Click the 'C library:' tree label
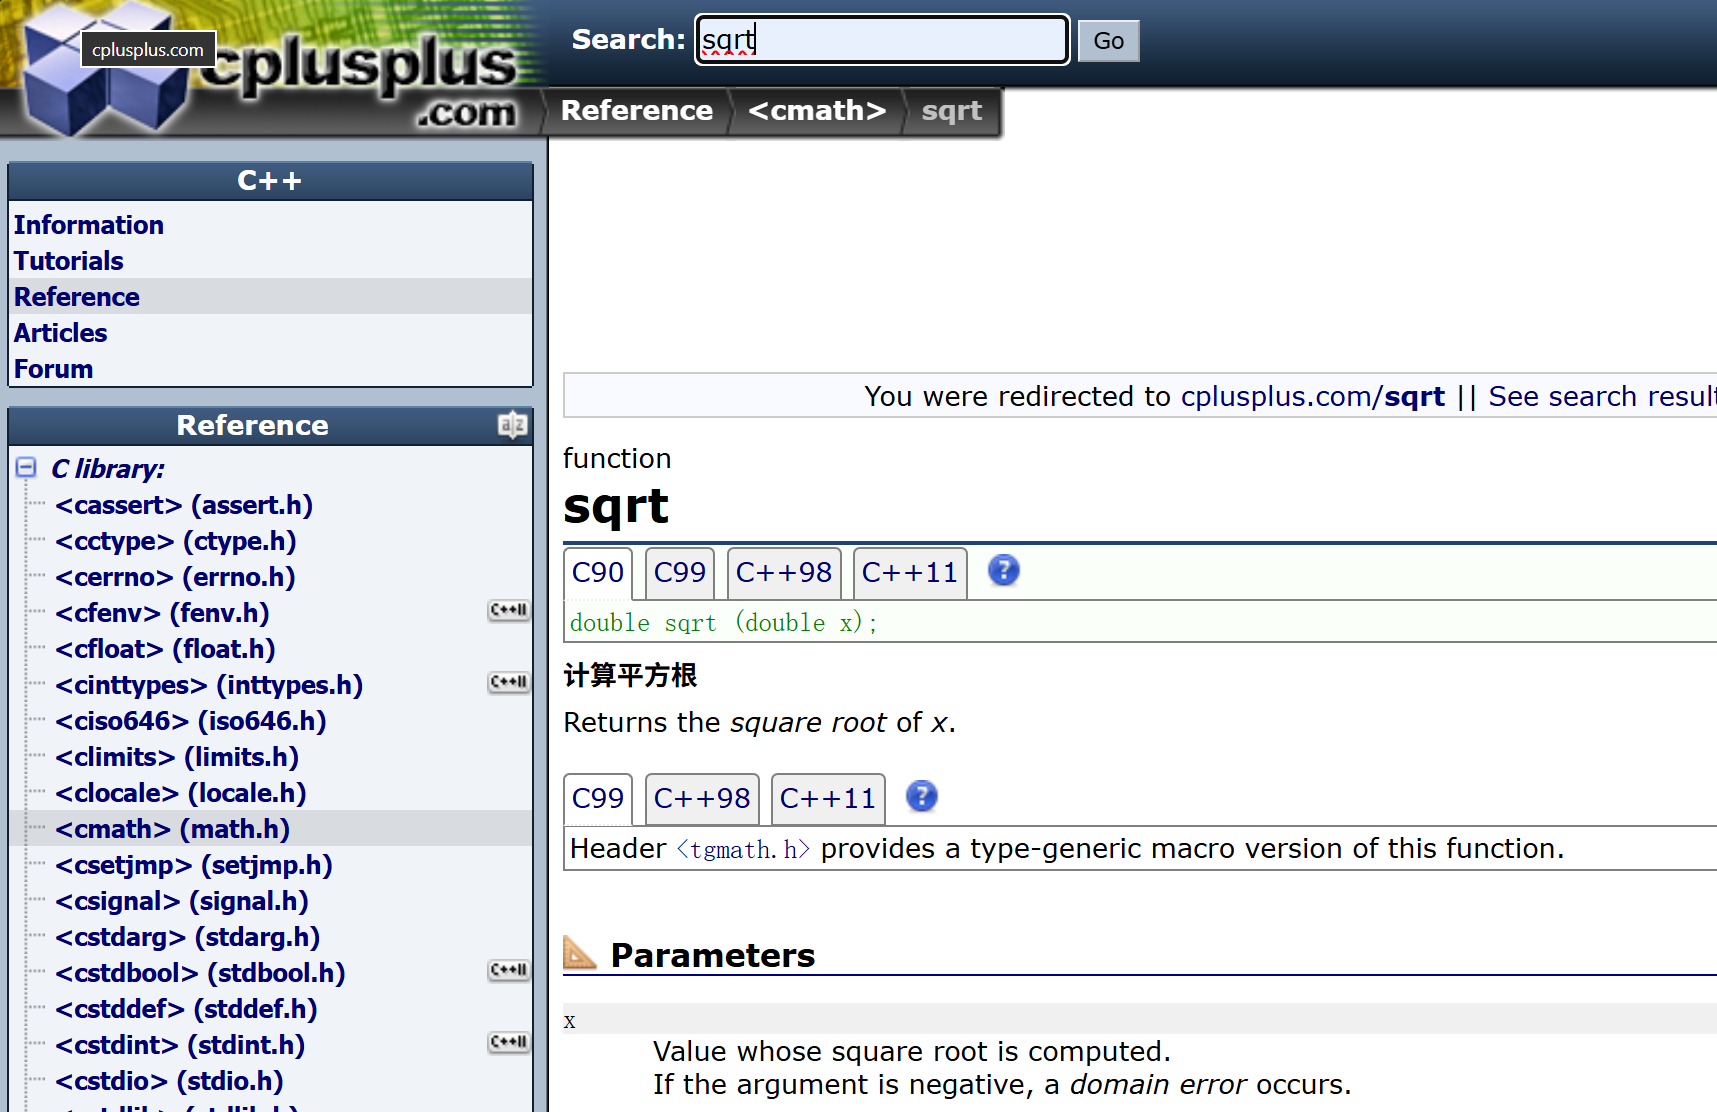Screen dimensions: 1717x1112 [x=108, y=469]
